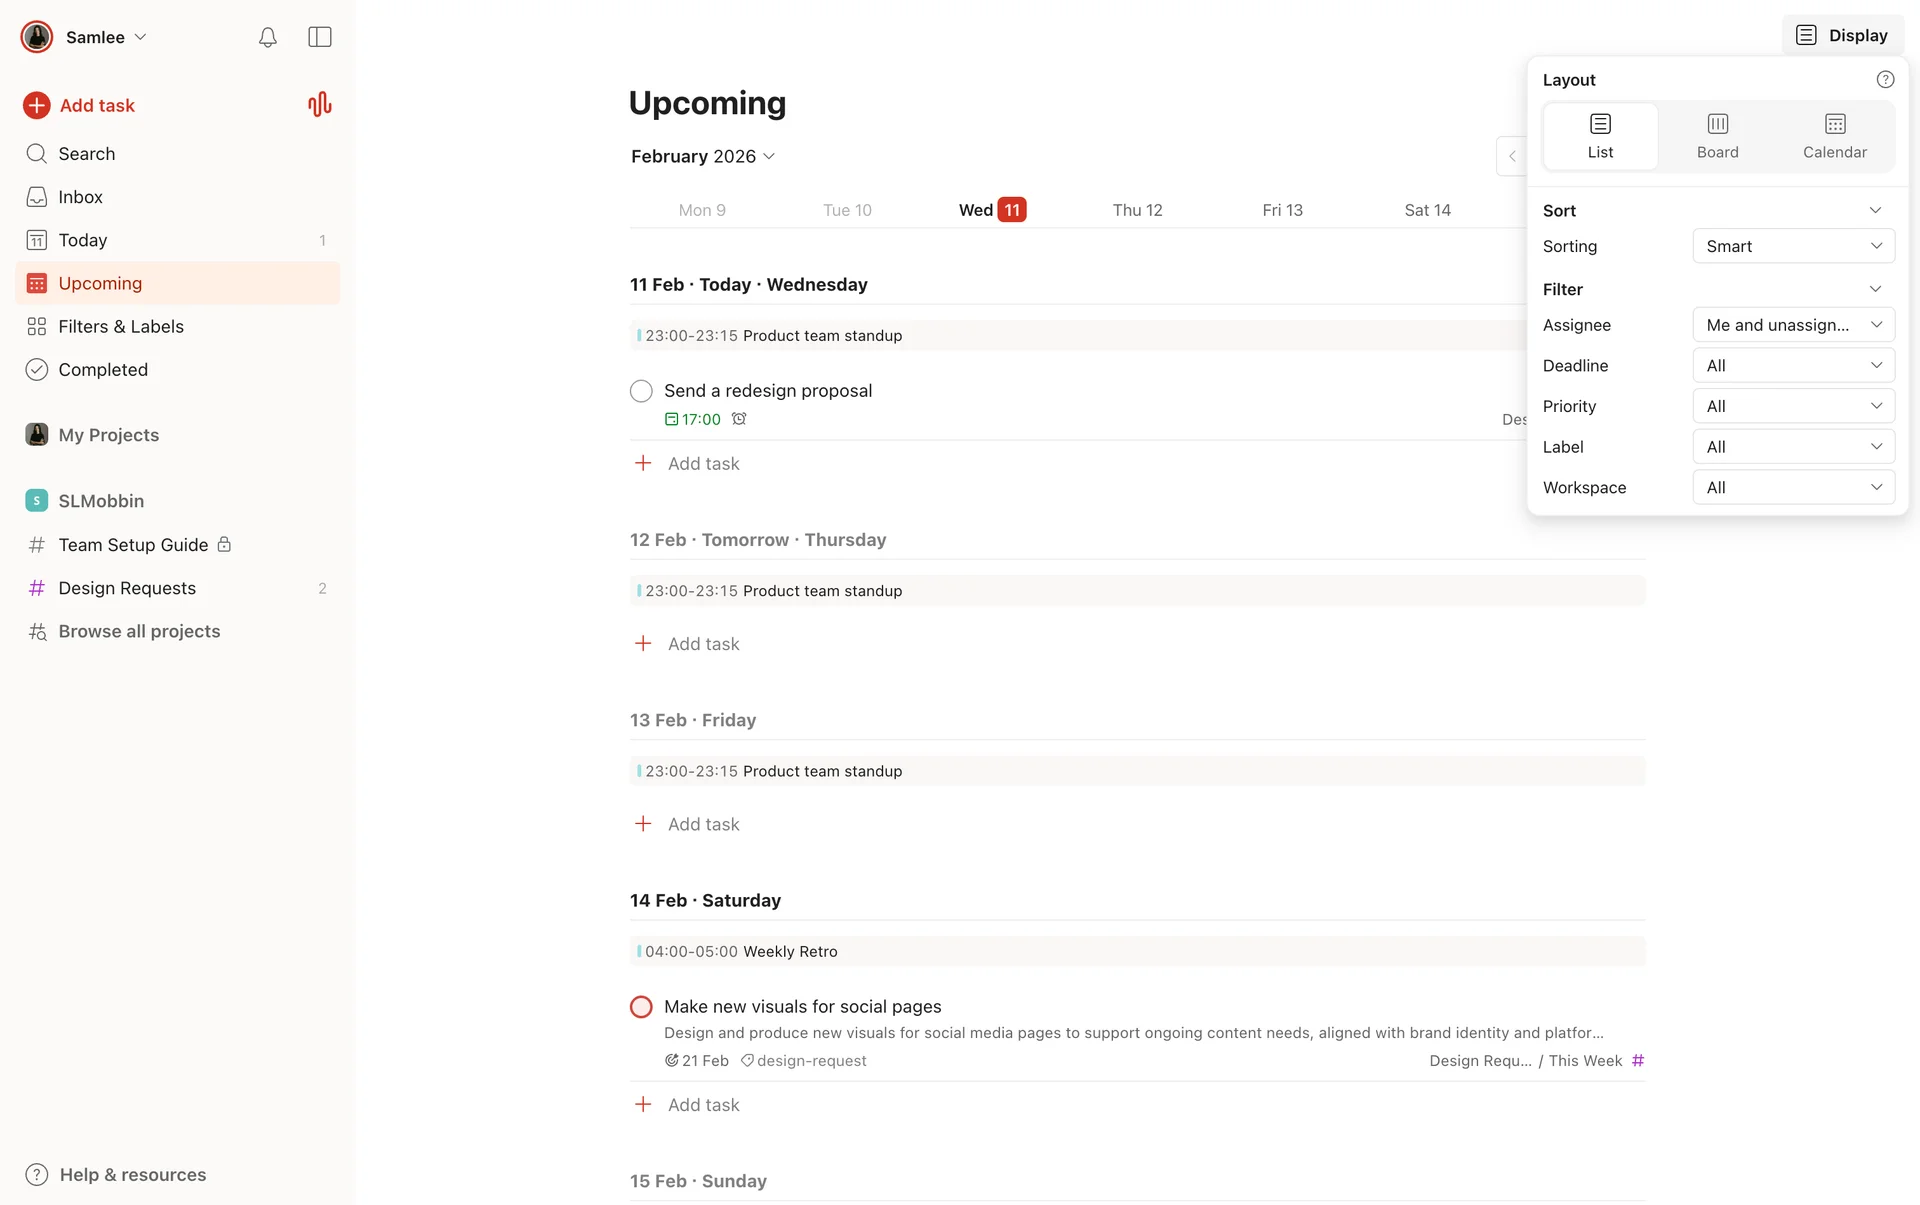Viewport: 1920px width, 1205px height.
Task: Open the layout help question icon
Action: tap(1885, 80)
